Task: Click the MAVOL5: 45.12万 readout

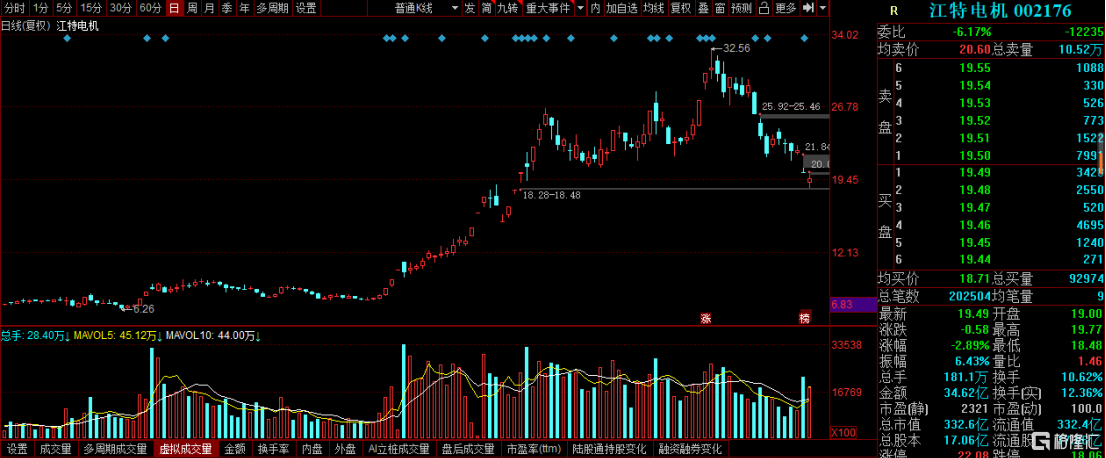Action: 117,335
